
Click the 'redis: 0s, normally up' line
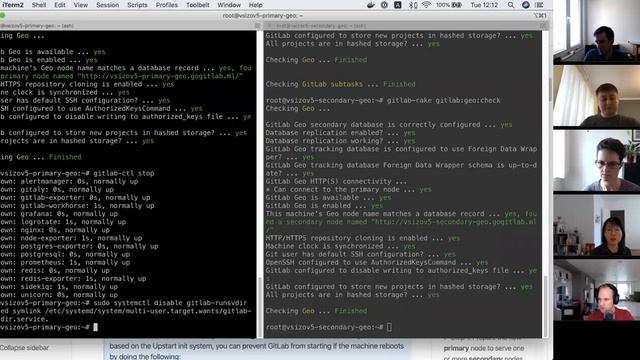(x=55, y=270)
